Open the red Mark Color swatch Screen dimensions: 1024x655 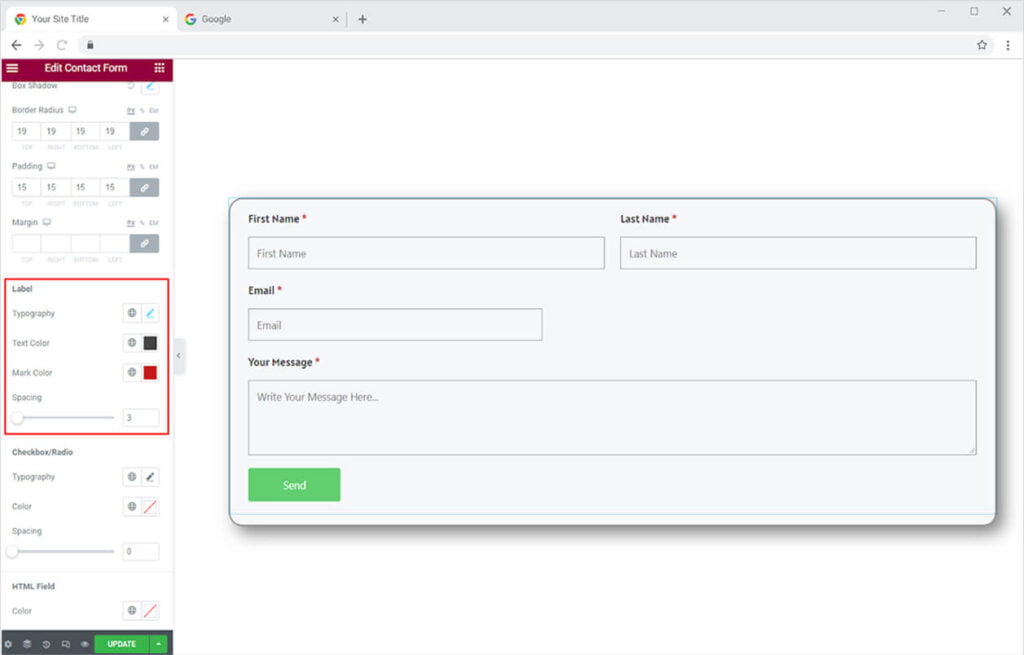point(150,373)
